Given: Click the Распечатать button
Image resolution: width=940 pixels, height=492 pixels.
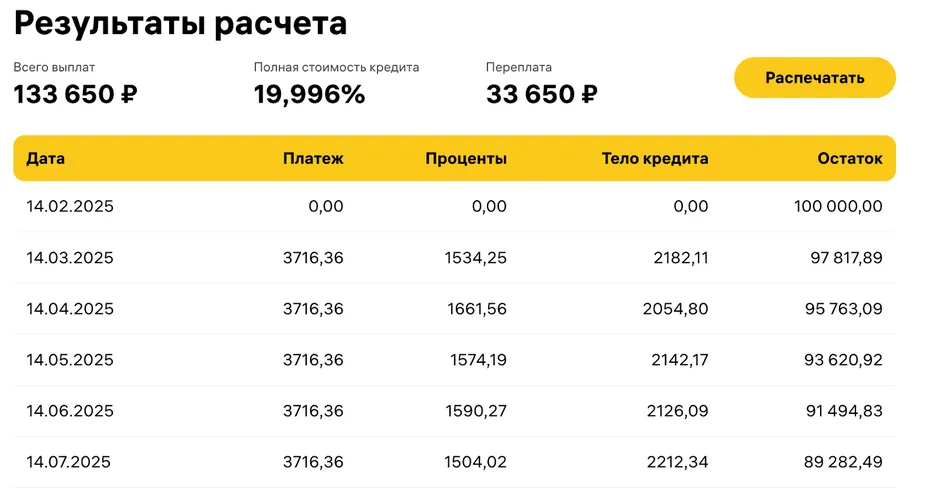Looking at the screenshot, I should click(814, 78).
